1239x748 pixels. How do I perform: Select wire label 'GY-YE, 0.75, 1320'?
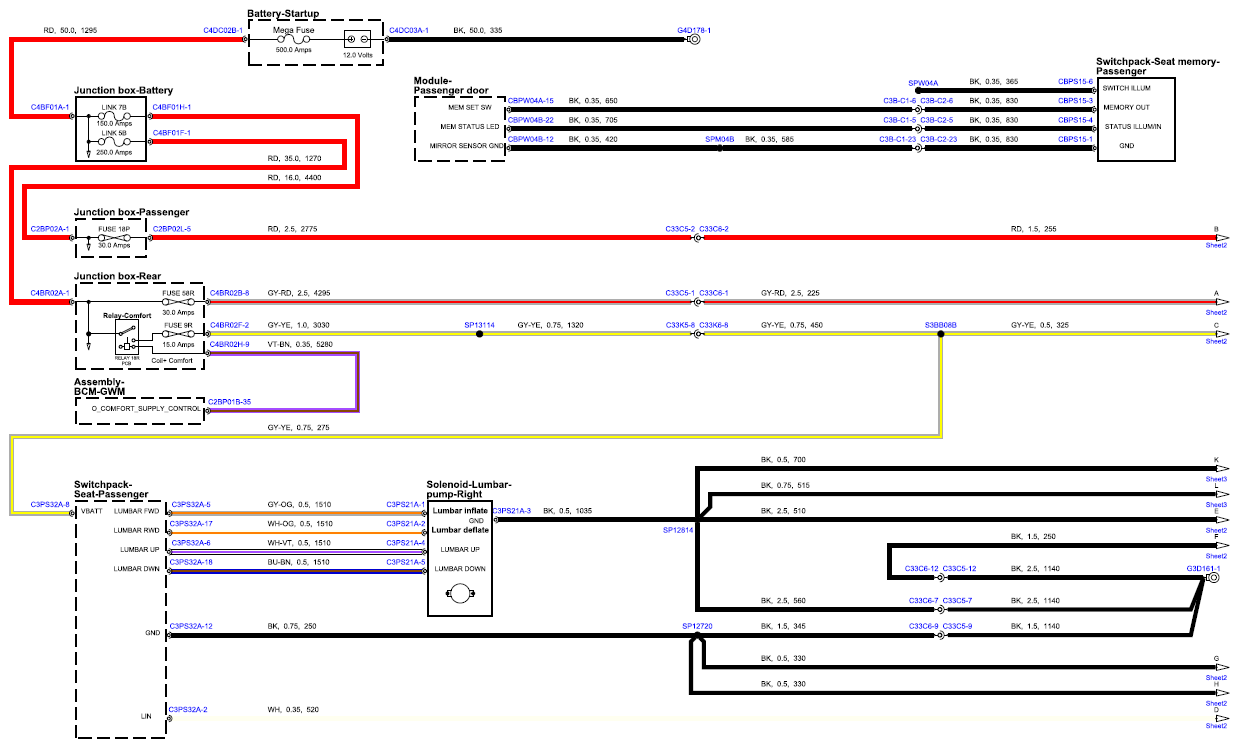(550, 326)
